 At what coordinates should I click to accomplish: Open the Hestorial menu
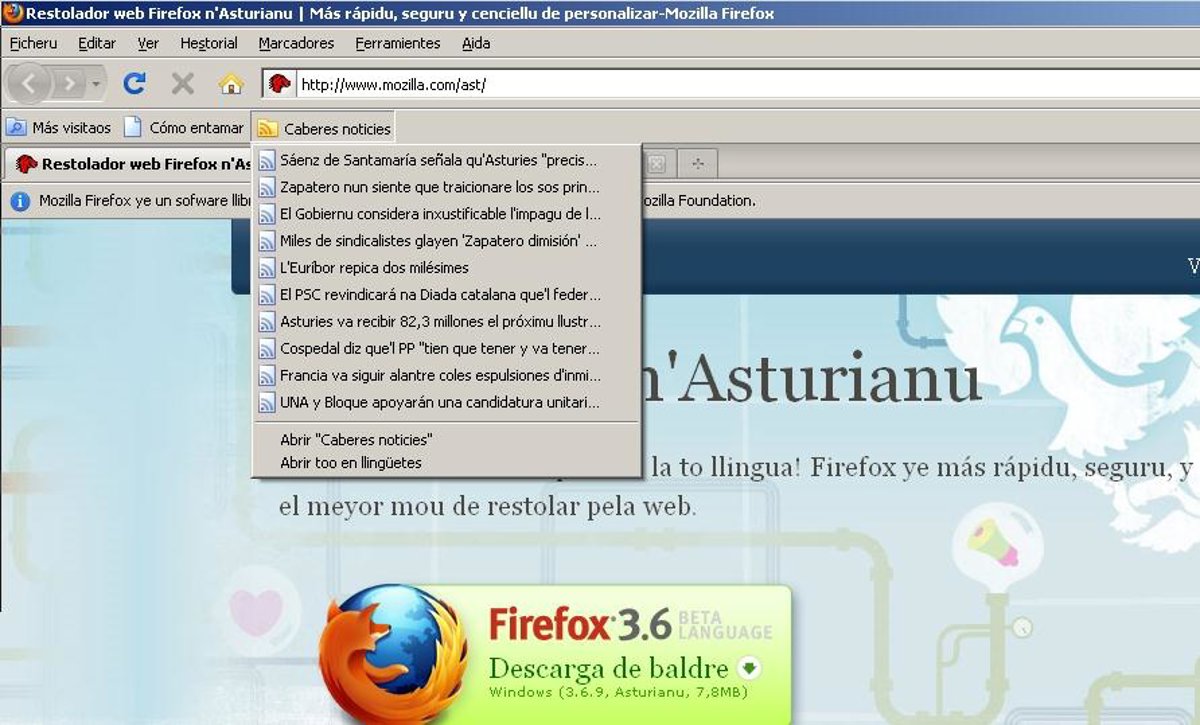coord(208,43)
